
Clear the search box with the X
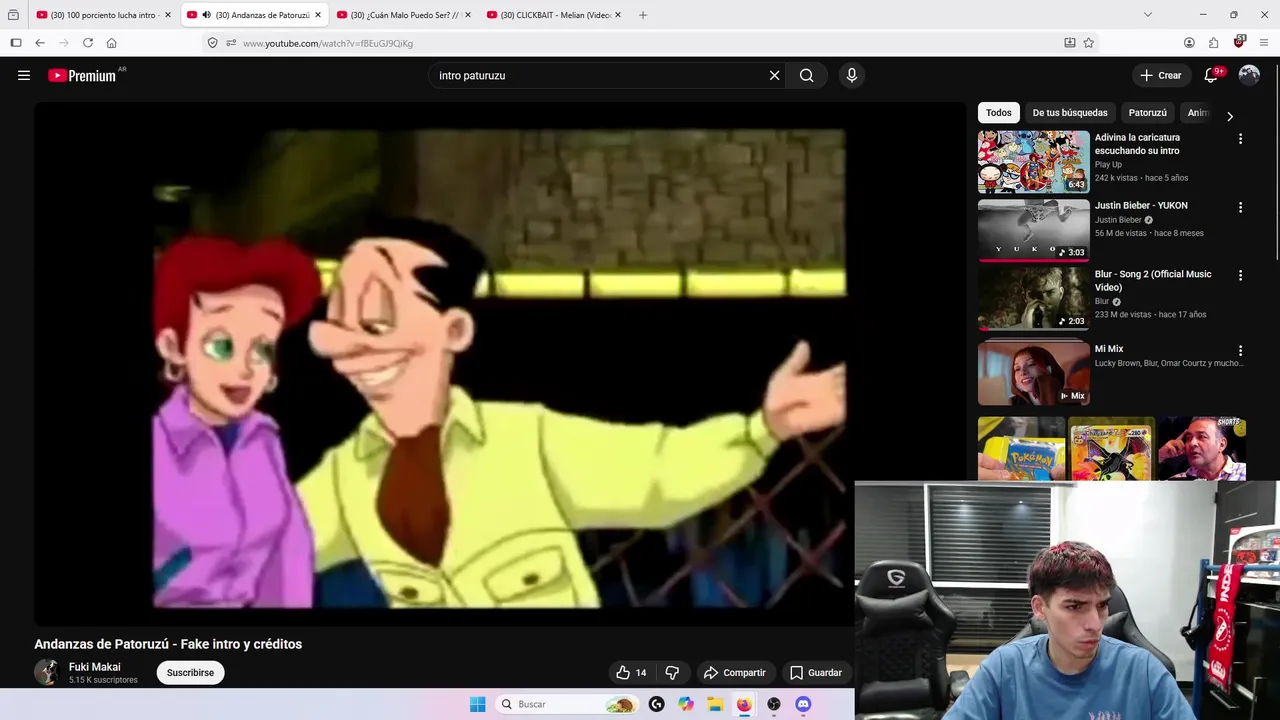pos(774,75)
